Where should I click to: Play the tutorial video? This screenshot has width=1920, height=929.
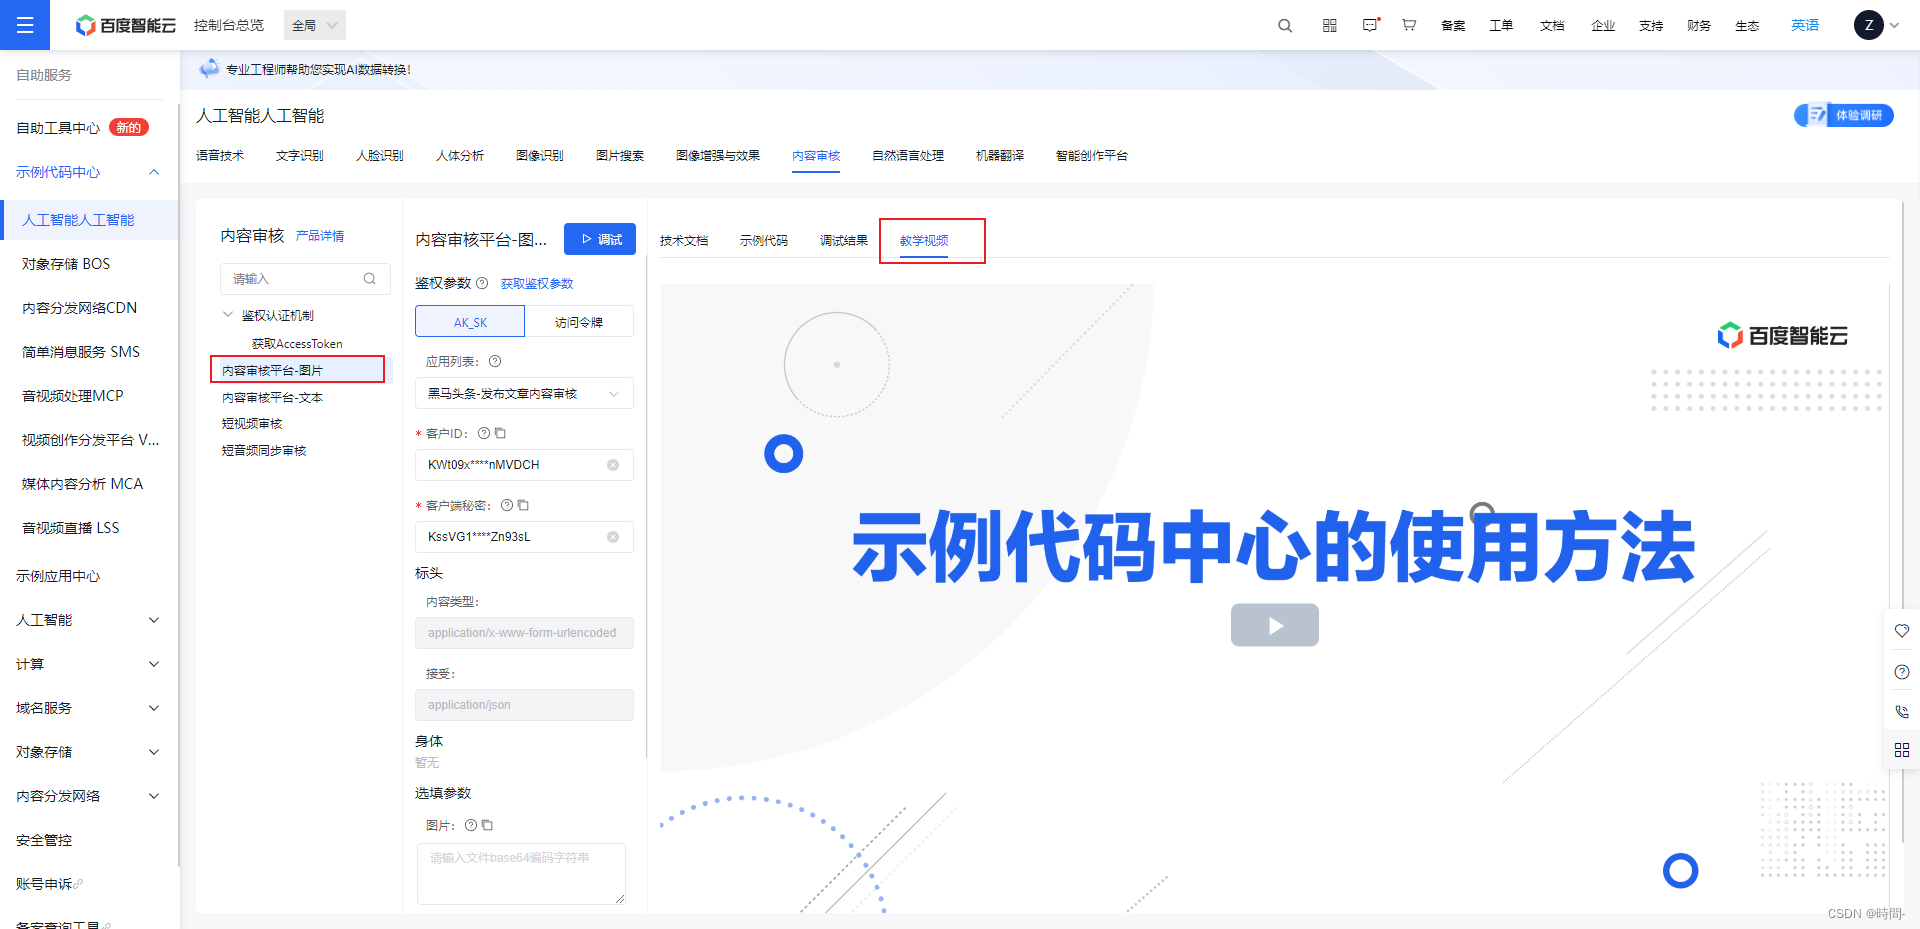(x=1275, y=625)
